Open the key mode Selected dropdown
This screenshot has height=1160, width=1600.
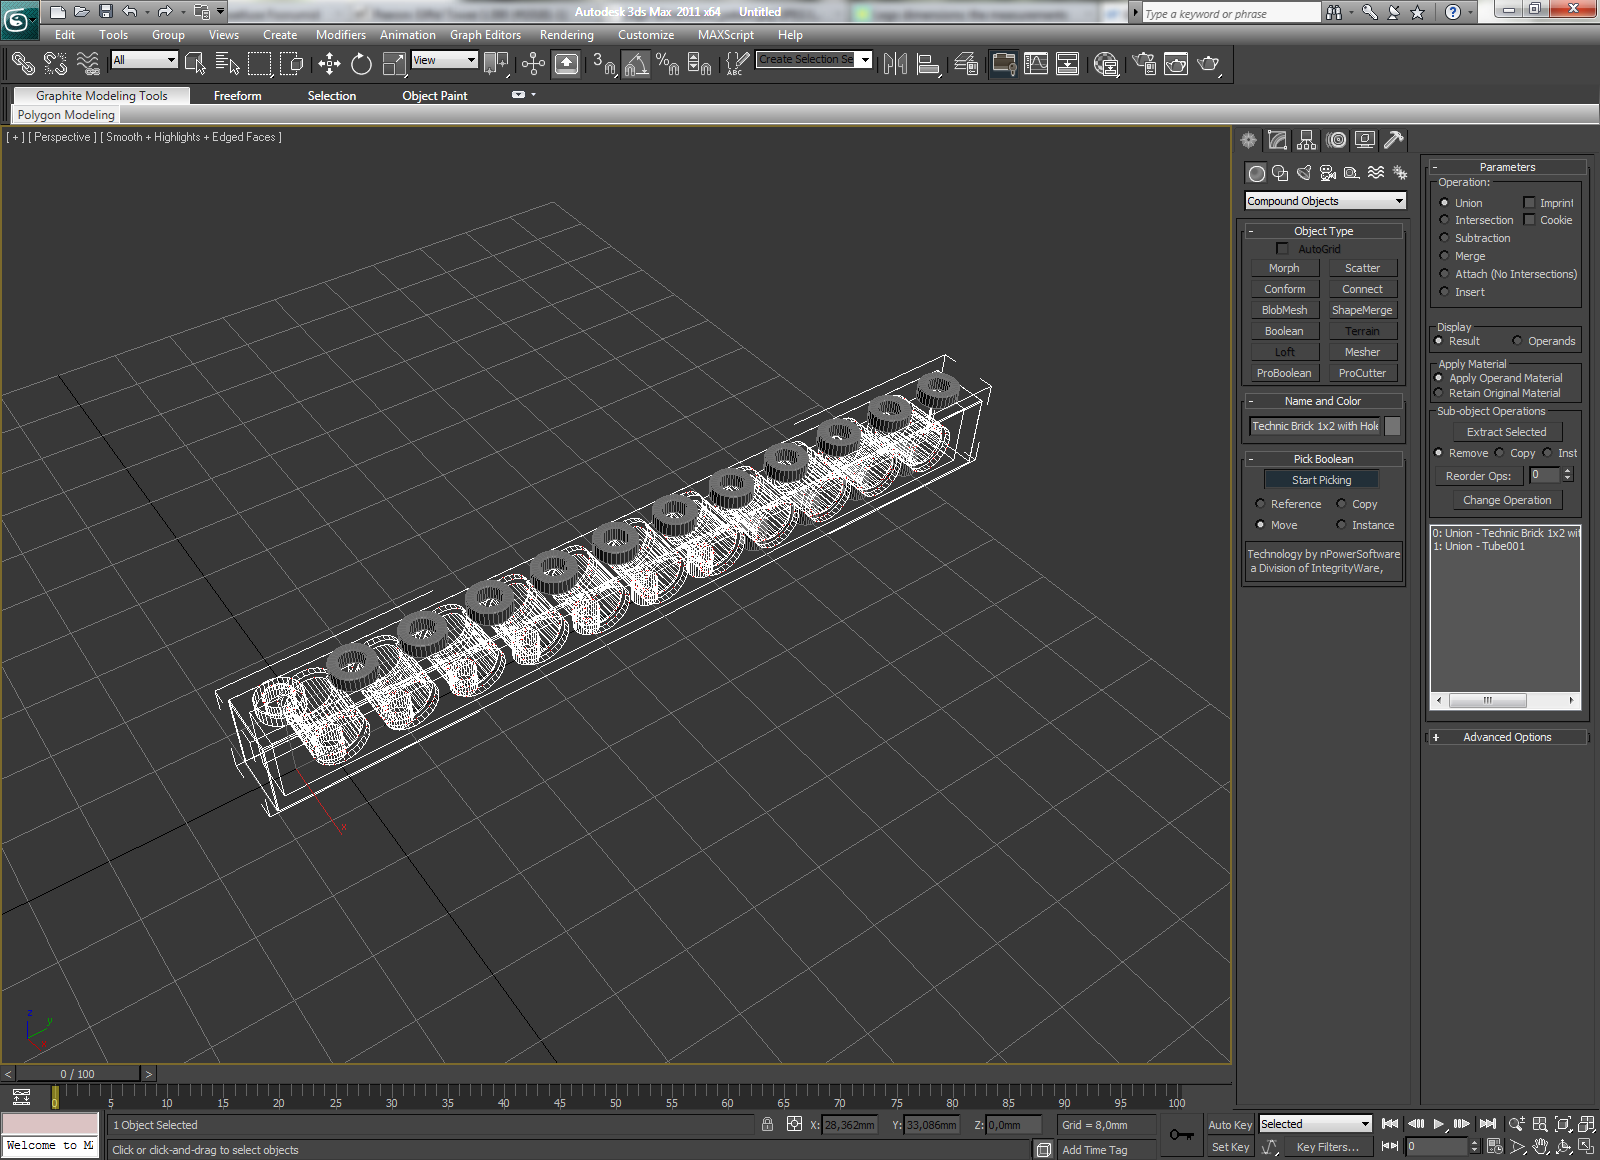(x=1315, y=1124)
